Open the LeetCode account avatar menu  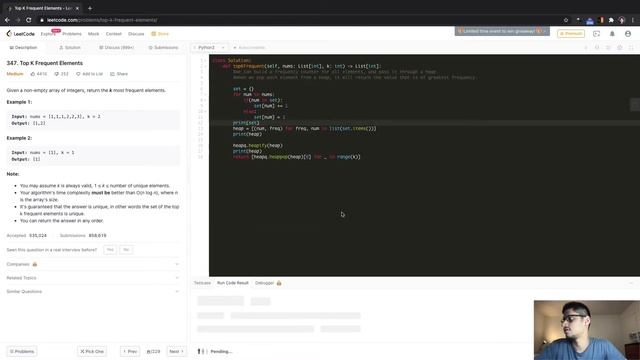click(628, 34)
